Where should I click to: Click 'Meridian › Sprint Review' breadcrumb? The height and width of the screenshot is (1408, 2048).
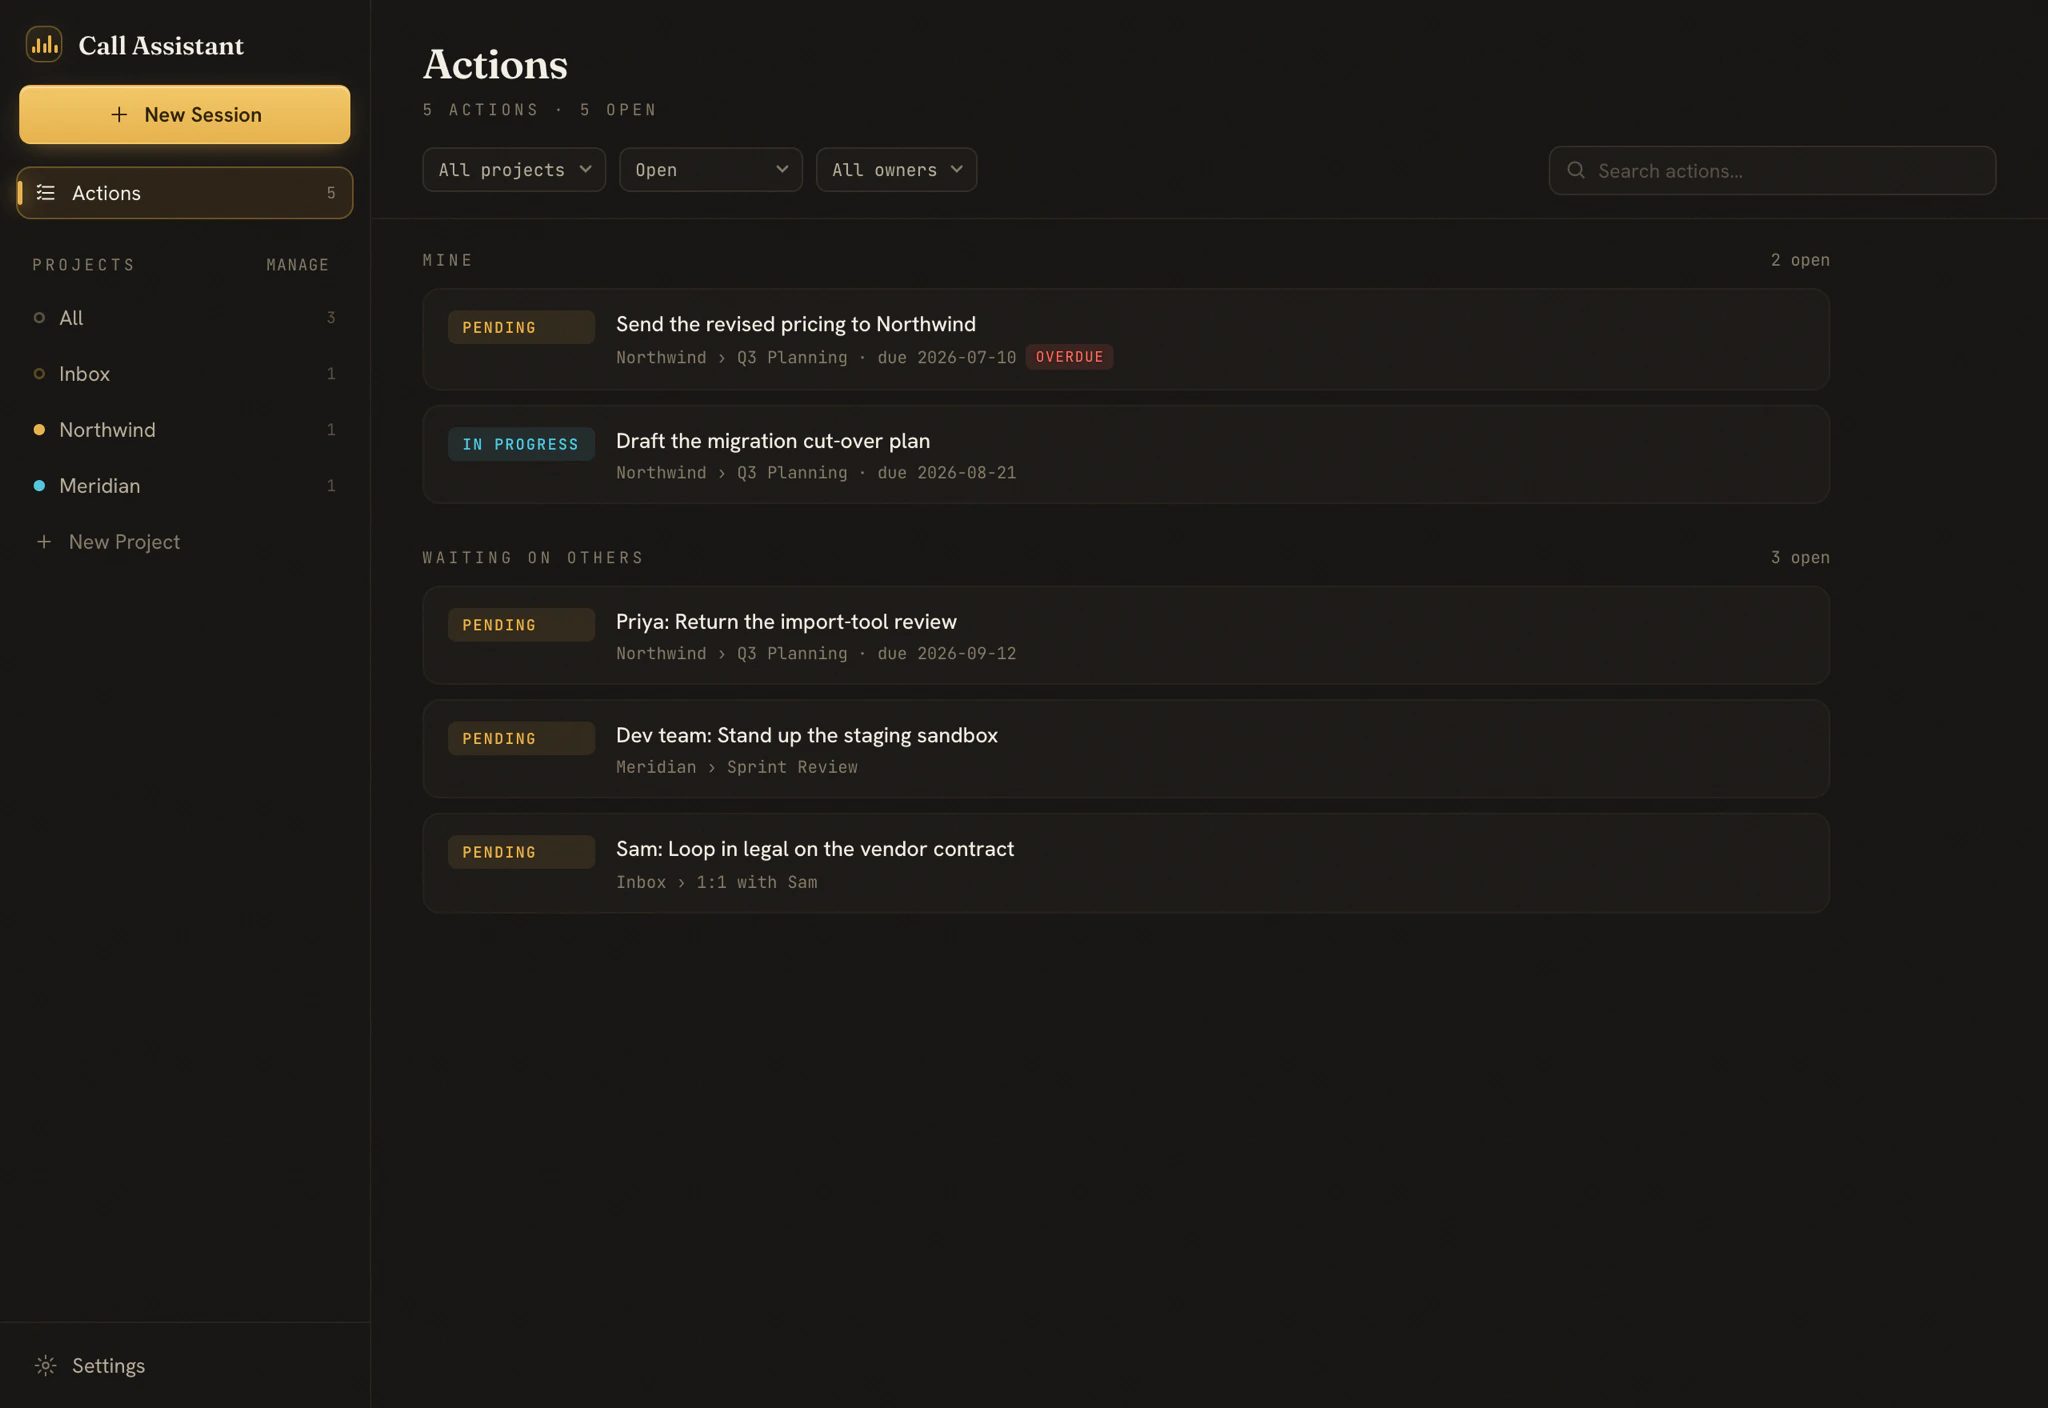click(737, 767)
